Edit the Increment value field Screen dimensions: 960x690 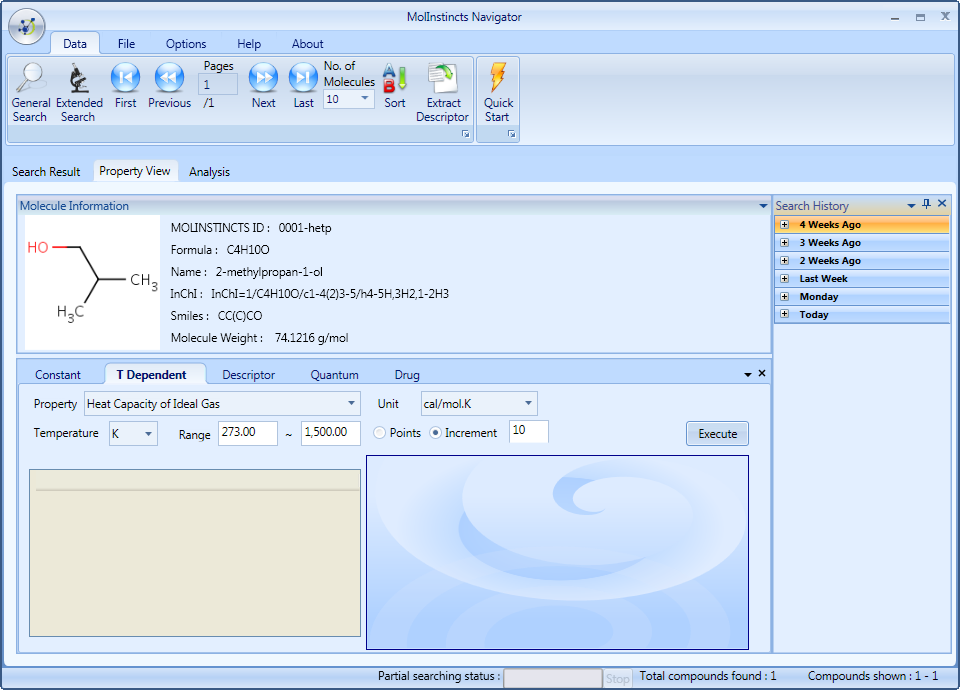(x=528, y=431)
